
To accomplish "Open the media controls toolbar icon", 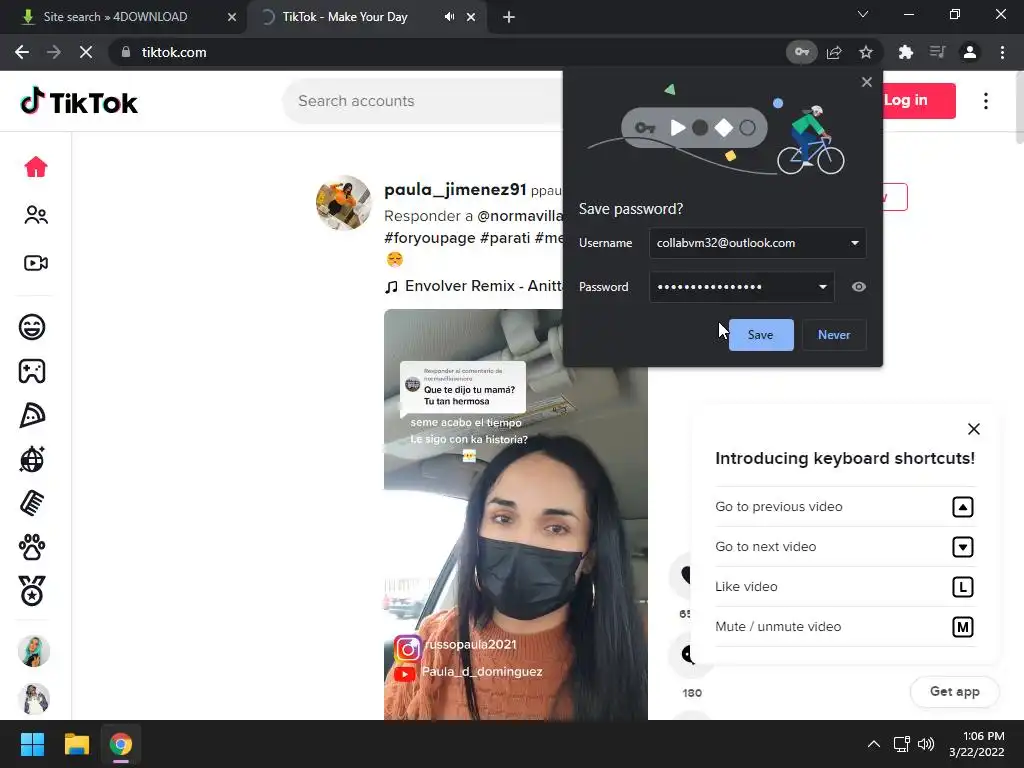I will (x=937, y=52).
